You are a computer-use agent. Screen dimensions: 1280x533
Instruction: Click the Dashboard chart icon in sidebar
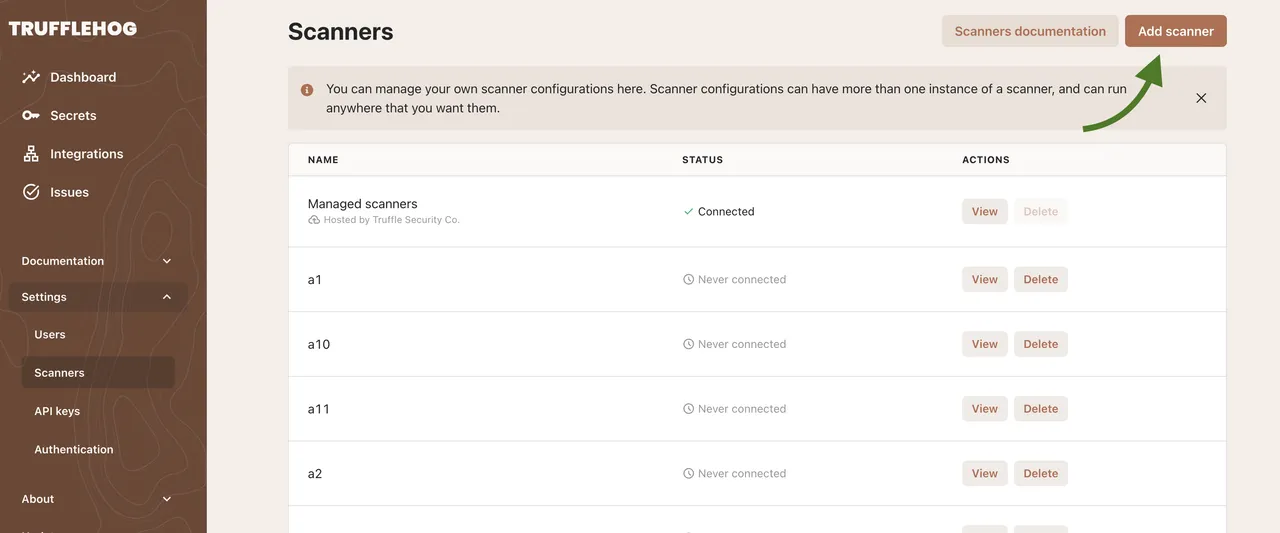31,77
